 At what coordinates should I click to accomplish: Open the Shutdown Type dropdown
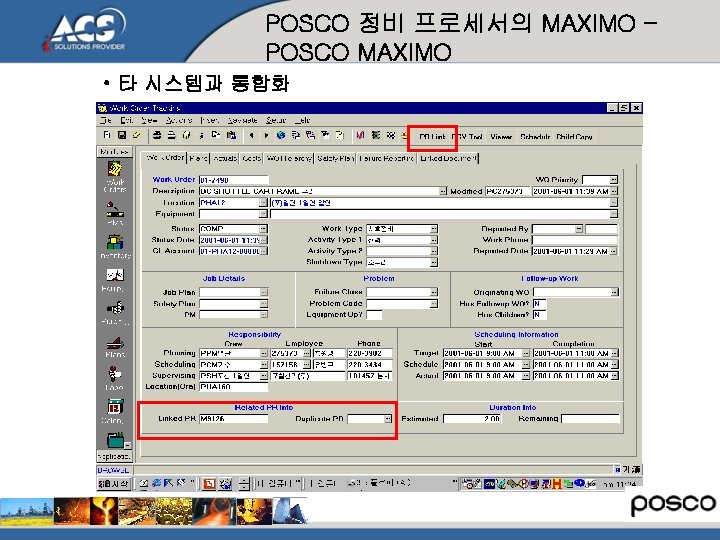click(x=433, y=262)
